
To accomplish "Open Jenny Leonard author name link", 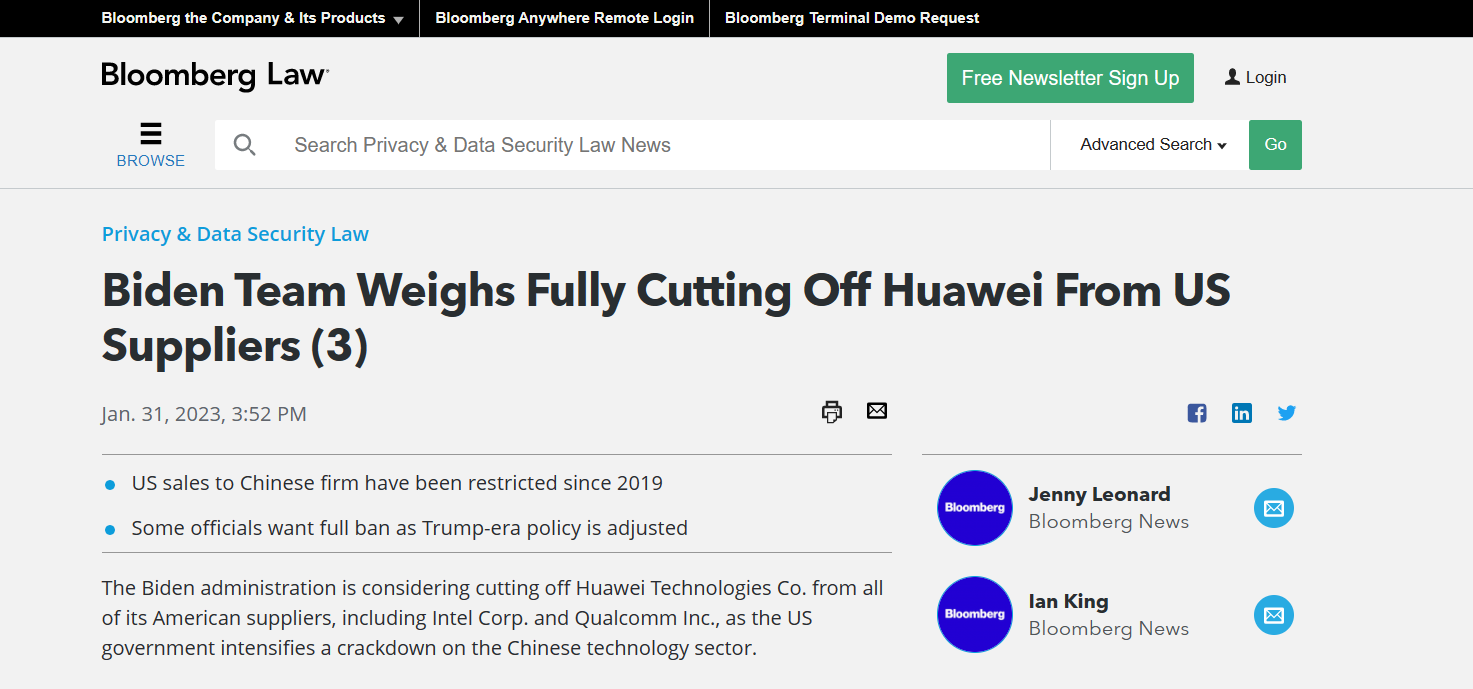I will (1099, 494).
